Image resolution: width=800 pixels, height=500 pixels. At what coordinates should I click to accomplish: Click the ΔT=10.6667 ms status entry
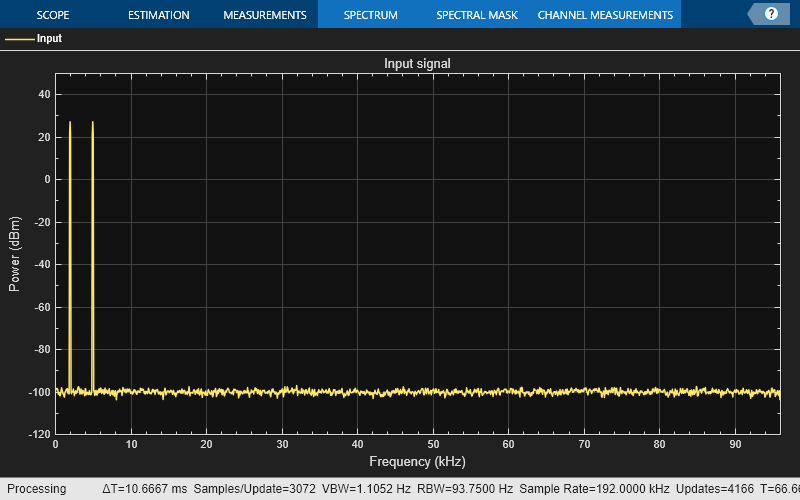[144, 488]
